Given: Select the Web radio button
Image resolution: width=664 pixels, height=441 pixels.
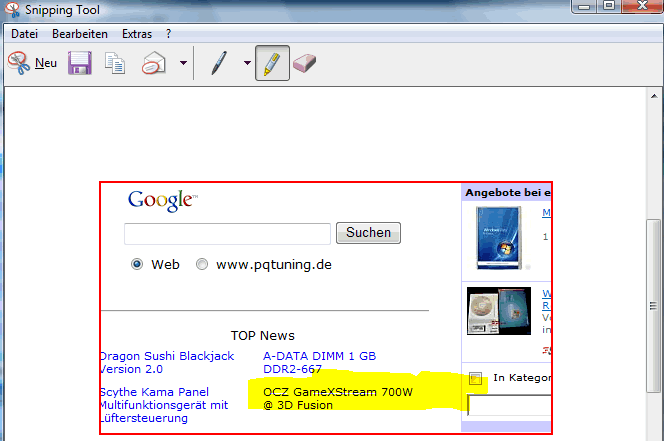Looking at the screenshot, I should [x=137, y=264].
